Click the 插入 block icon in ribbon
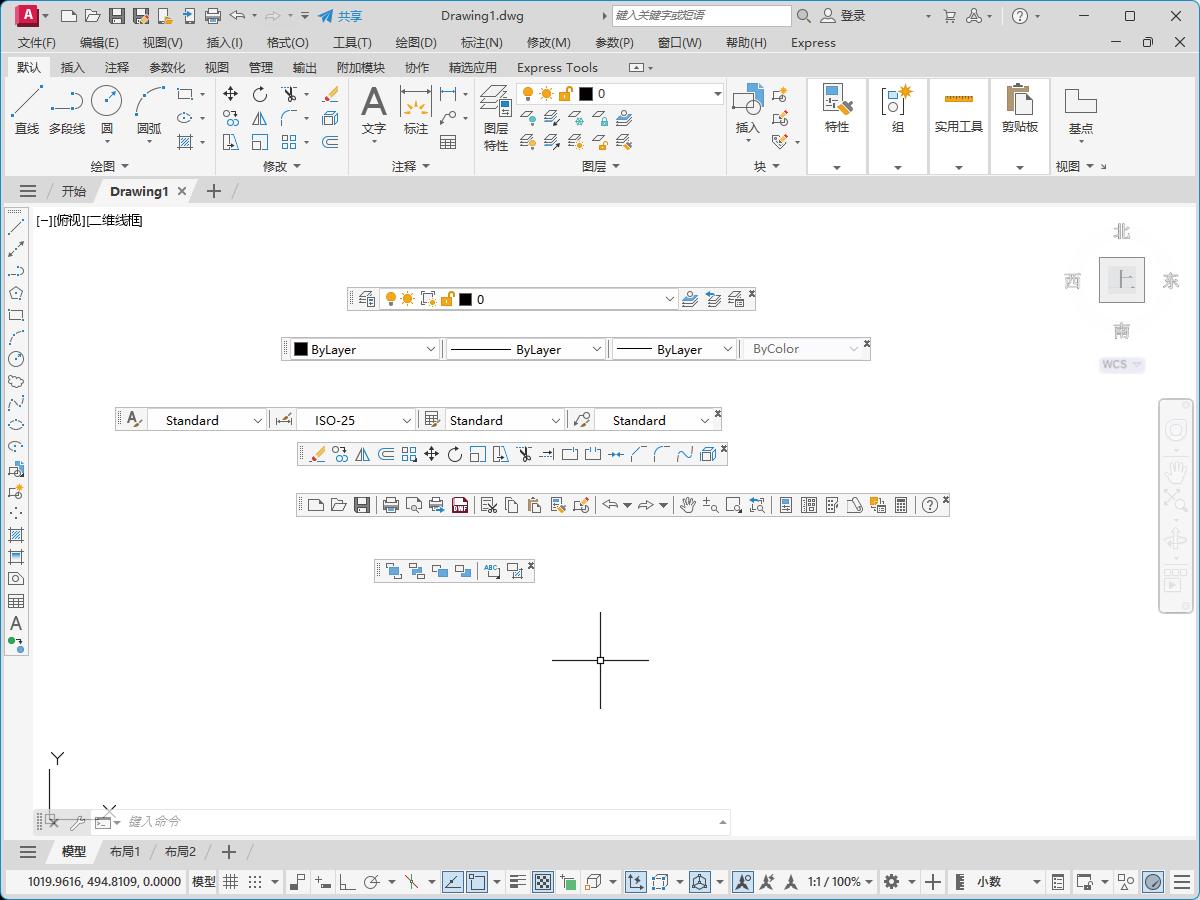Image resolution: width=1200 pixels, height=900 pixels. 747,108
